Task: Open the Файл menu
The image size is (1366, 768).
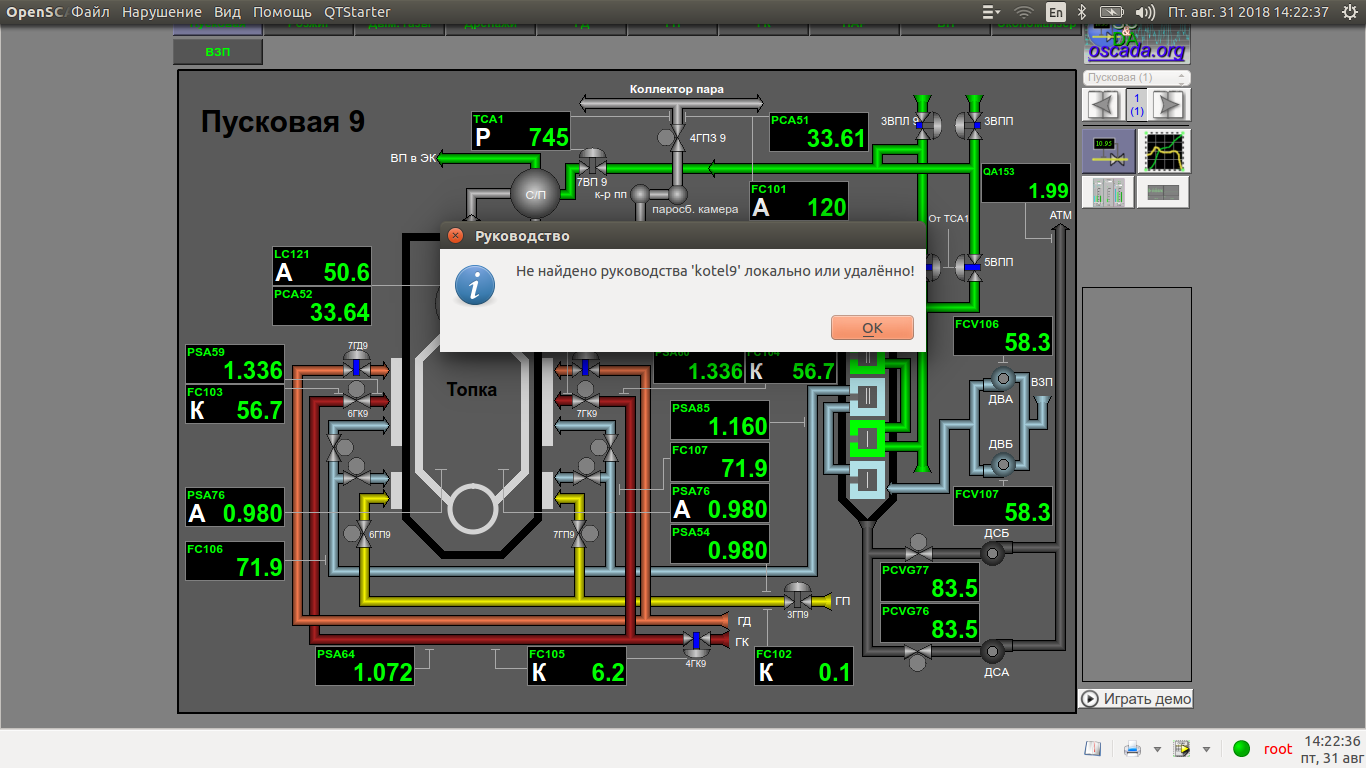Action: (x=90, y=12)
